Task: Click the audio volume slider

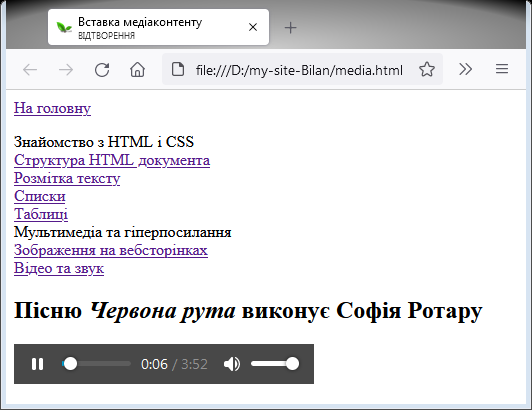Action: (275, 364)
